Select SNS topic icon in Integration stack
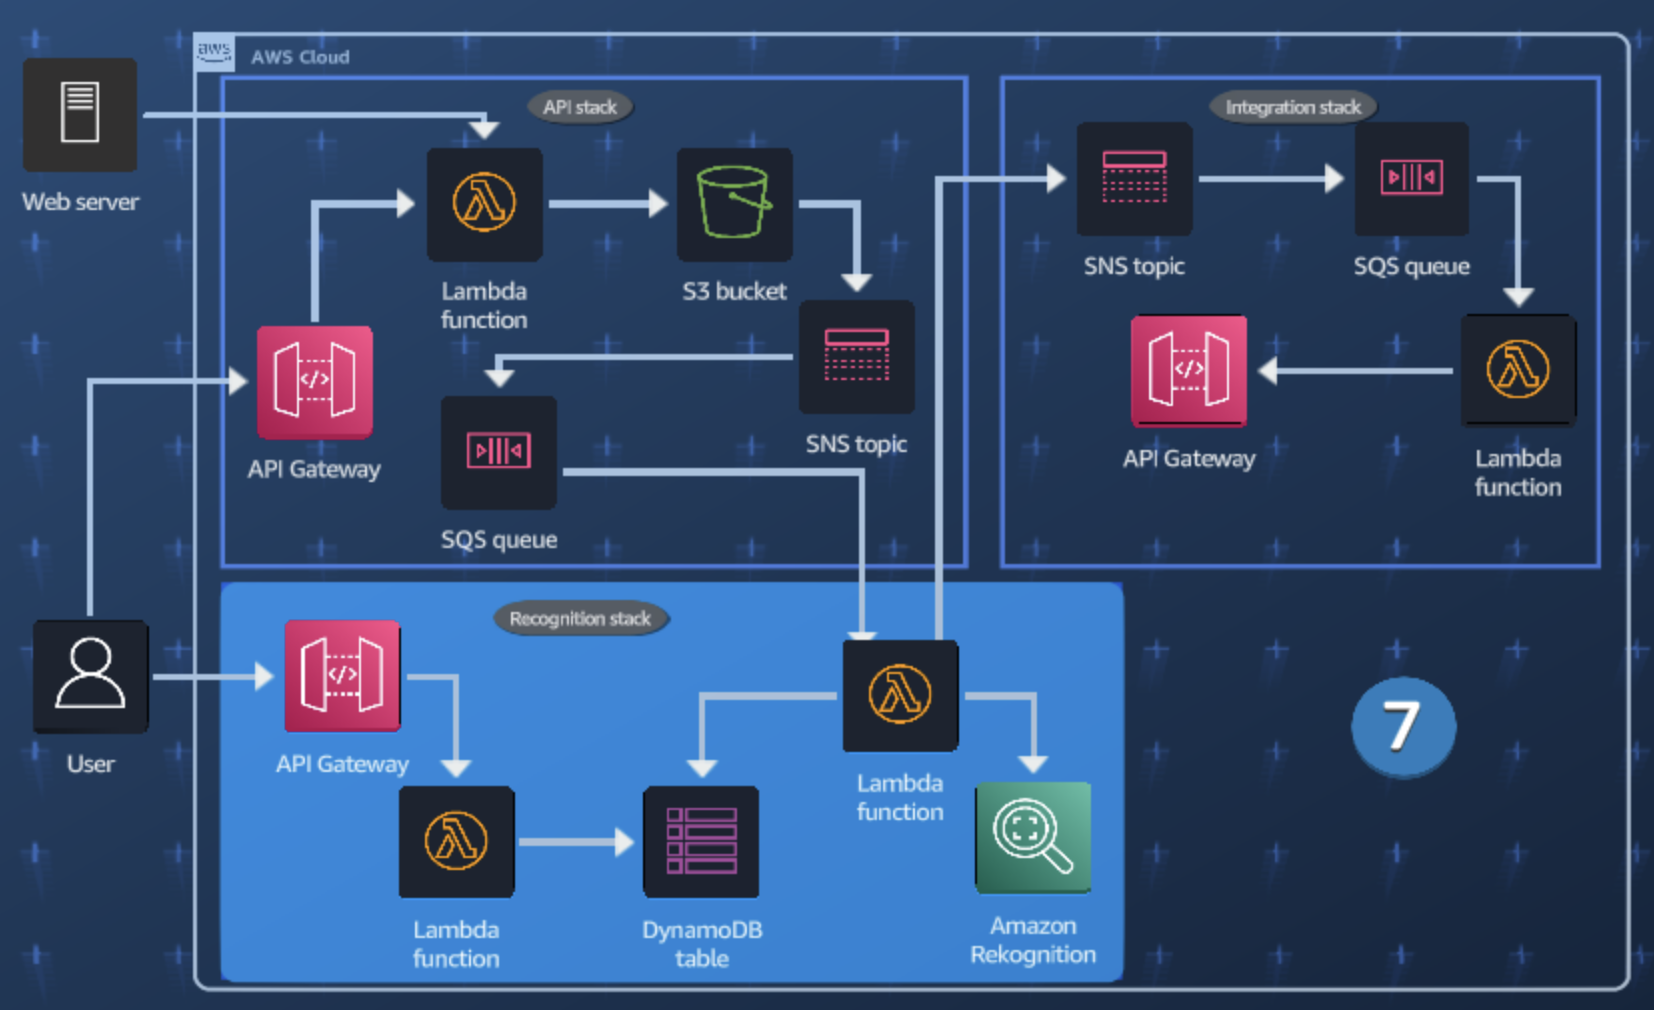 (1135, 179)
